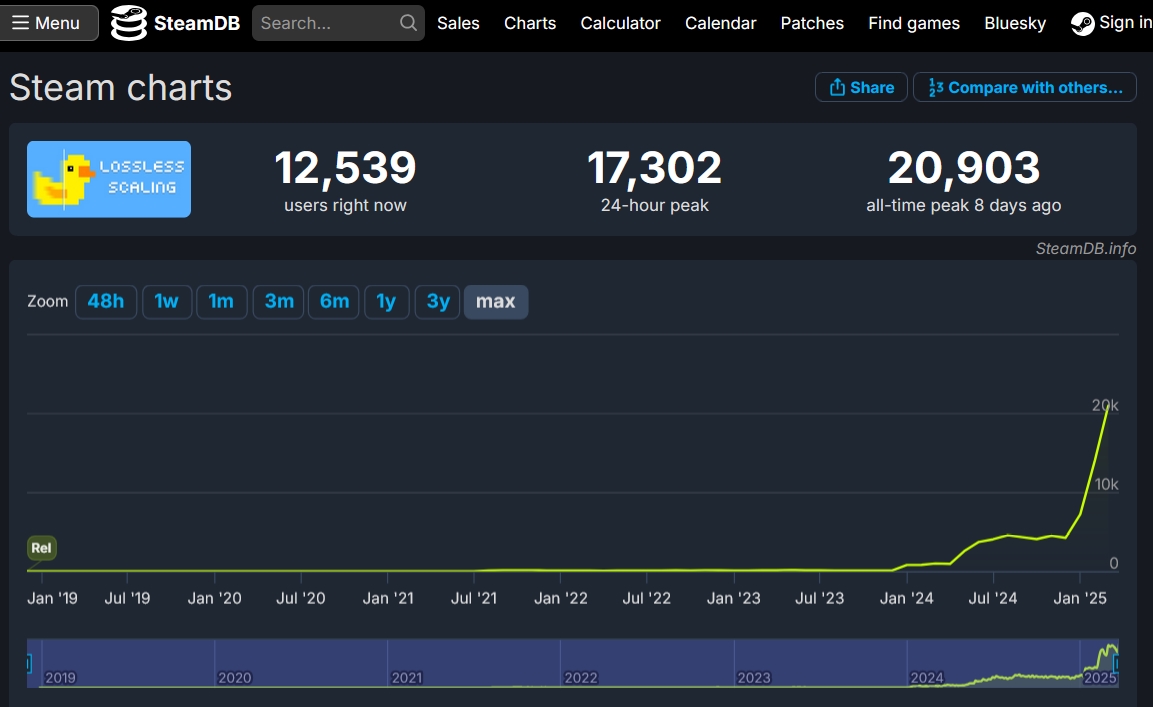Image resolution: width=1153 pixels, height=707 pixels.
Task: Open the hamburger Menu button
Action: pyautogui.click(x=48, y=23)
